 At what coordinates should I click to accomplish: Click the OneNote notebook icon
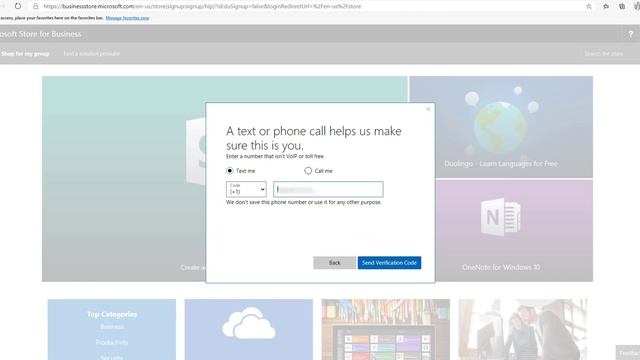(x=500, y=217)
